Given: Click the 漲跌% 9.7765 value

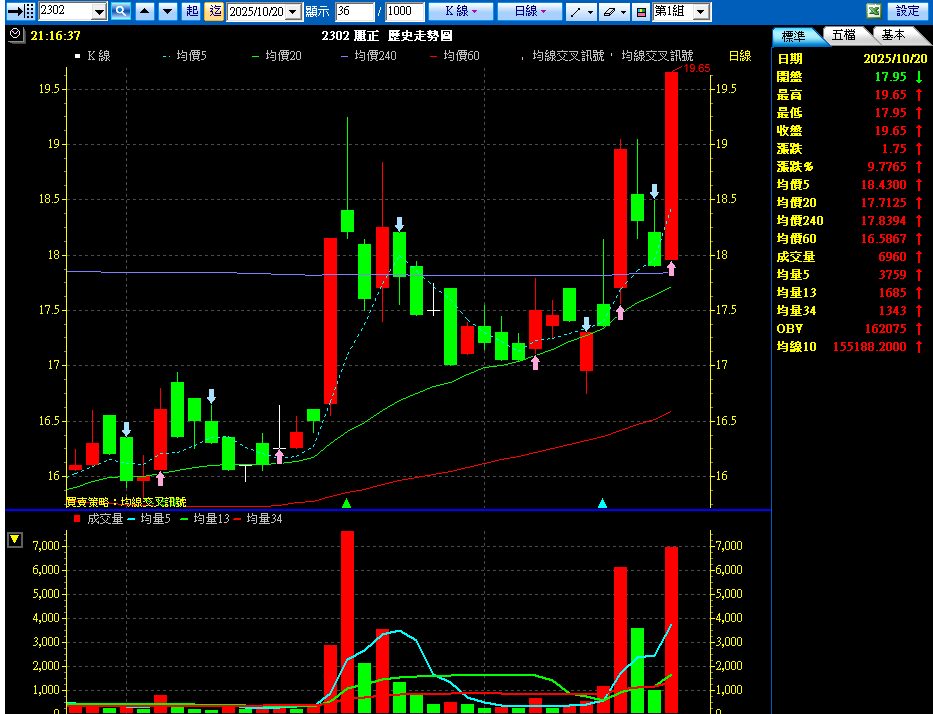Looking at the screenshot, I should [x=887, y=167].
